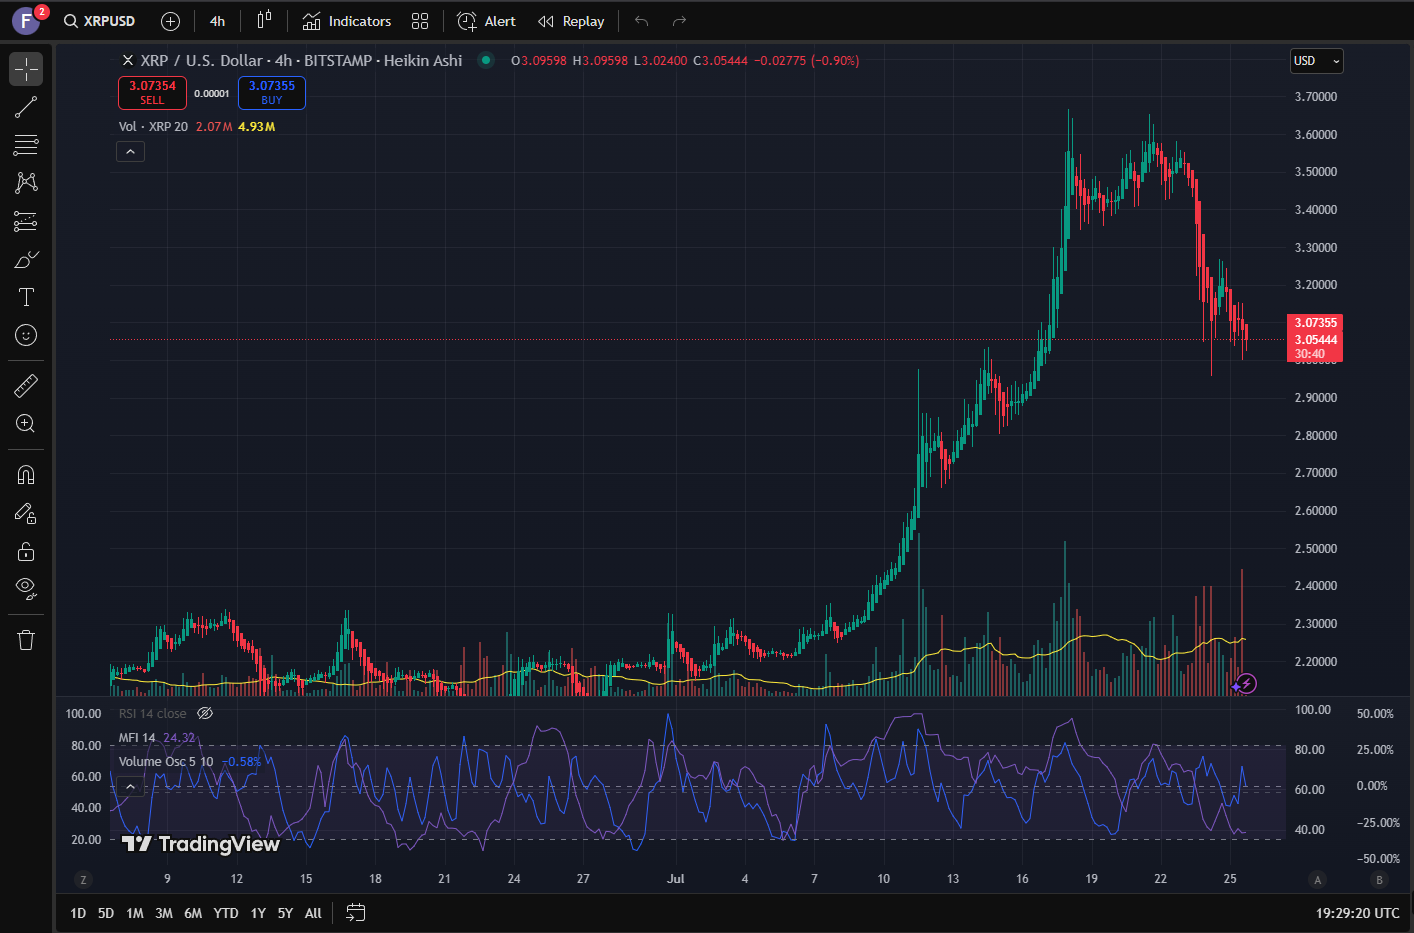1414x933 pixels.
Task: Click the 50.00% oscillator scale label
Action: [x=1375, y=714]
